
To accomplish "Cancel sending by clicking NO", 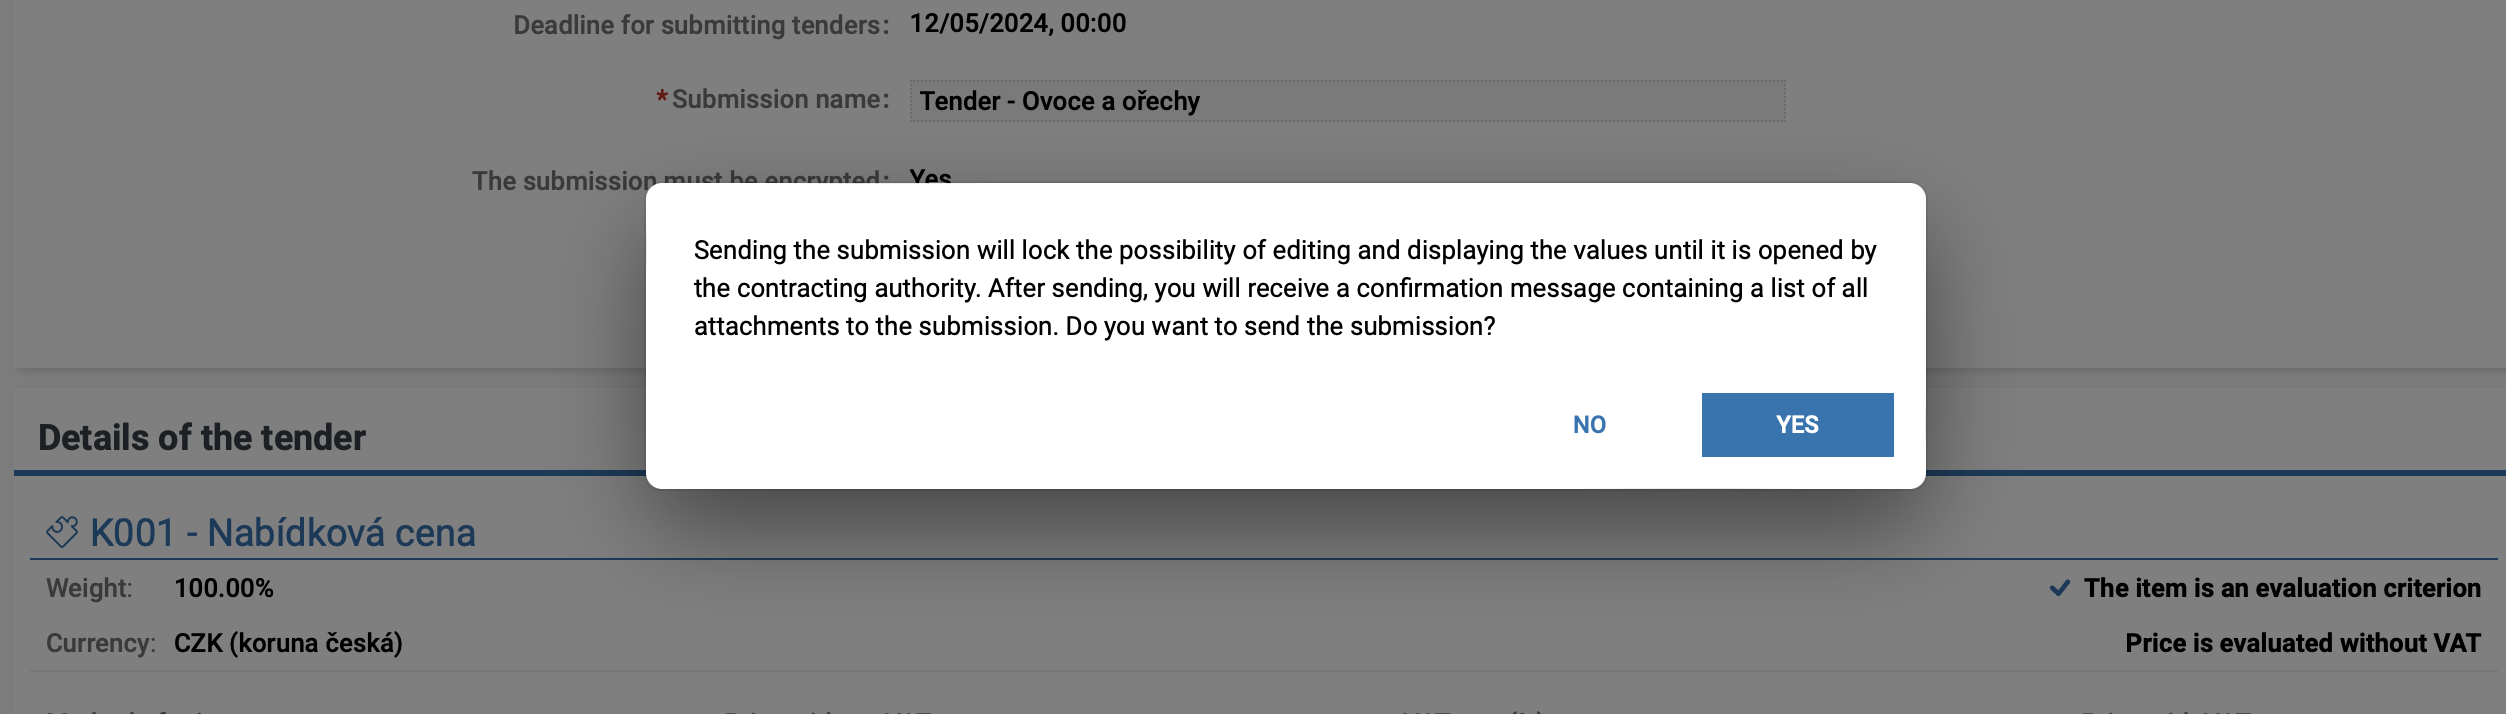I will coord(1588,425).
